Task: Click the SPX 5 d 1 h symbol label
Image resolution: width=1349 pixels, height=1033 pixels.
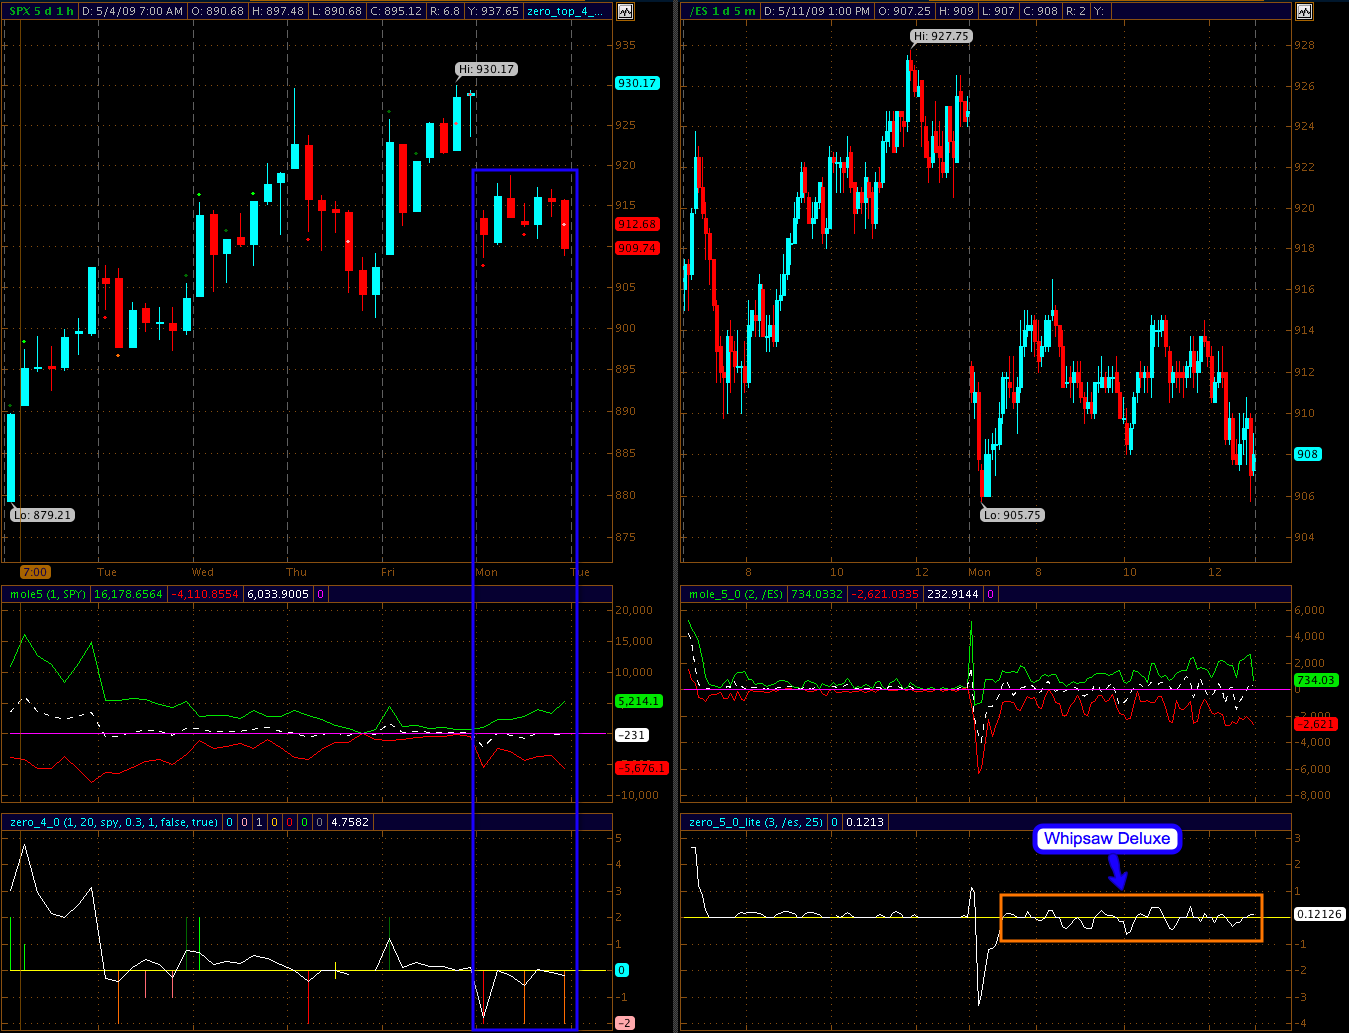Action: 41,11
